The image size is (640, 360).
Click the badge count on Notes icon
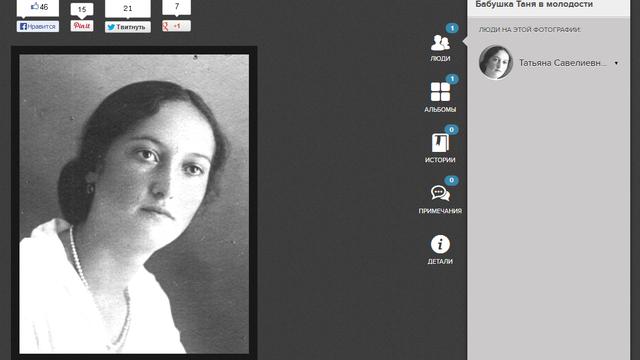point(451,180)
